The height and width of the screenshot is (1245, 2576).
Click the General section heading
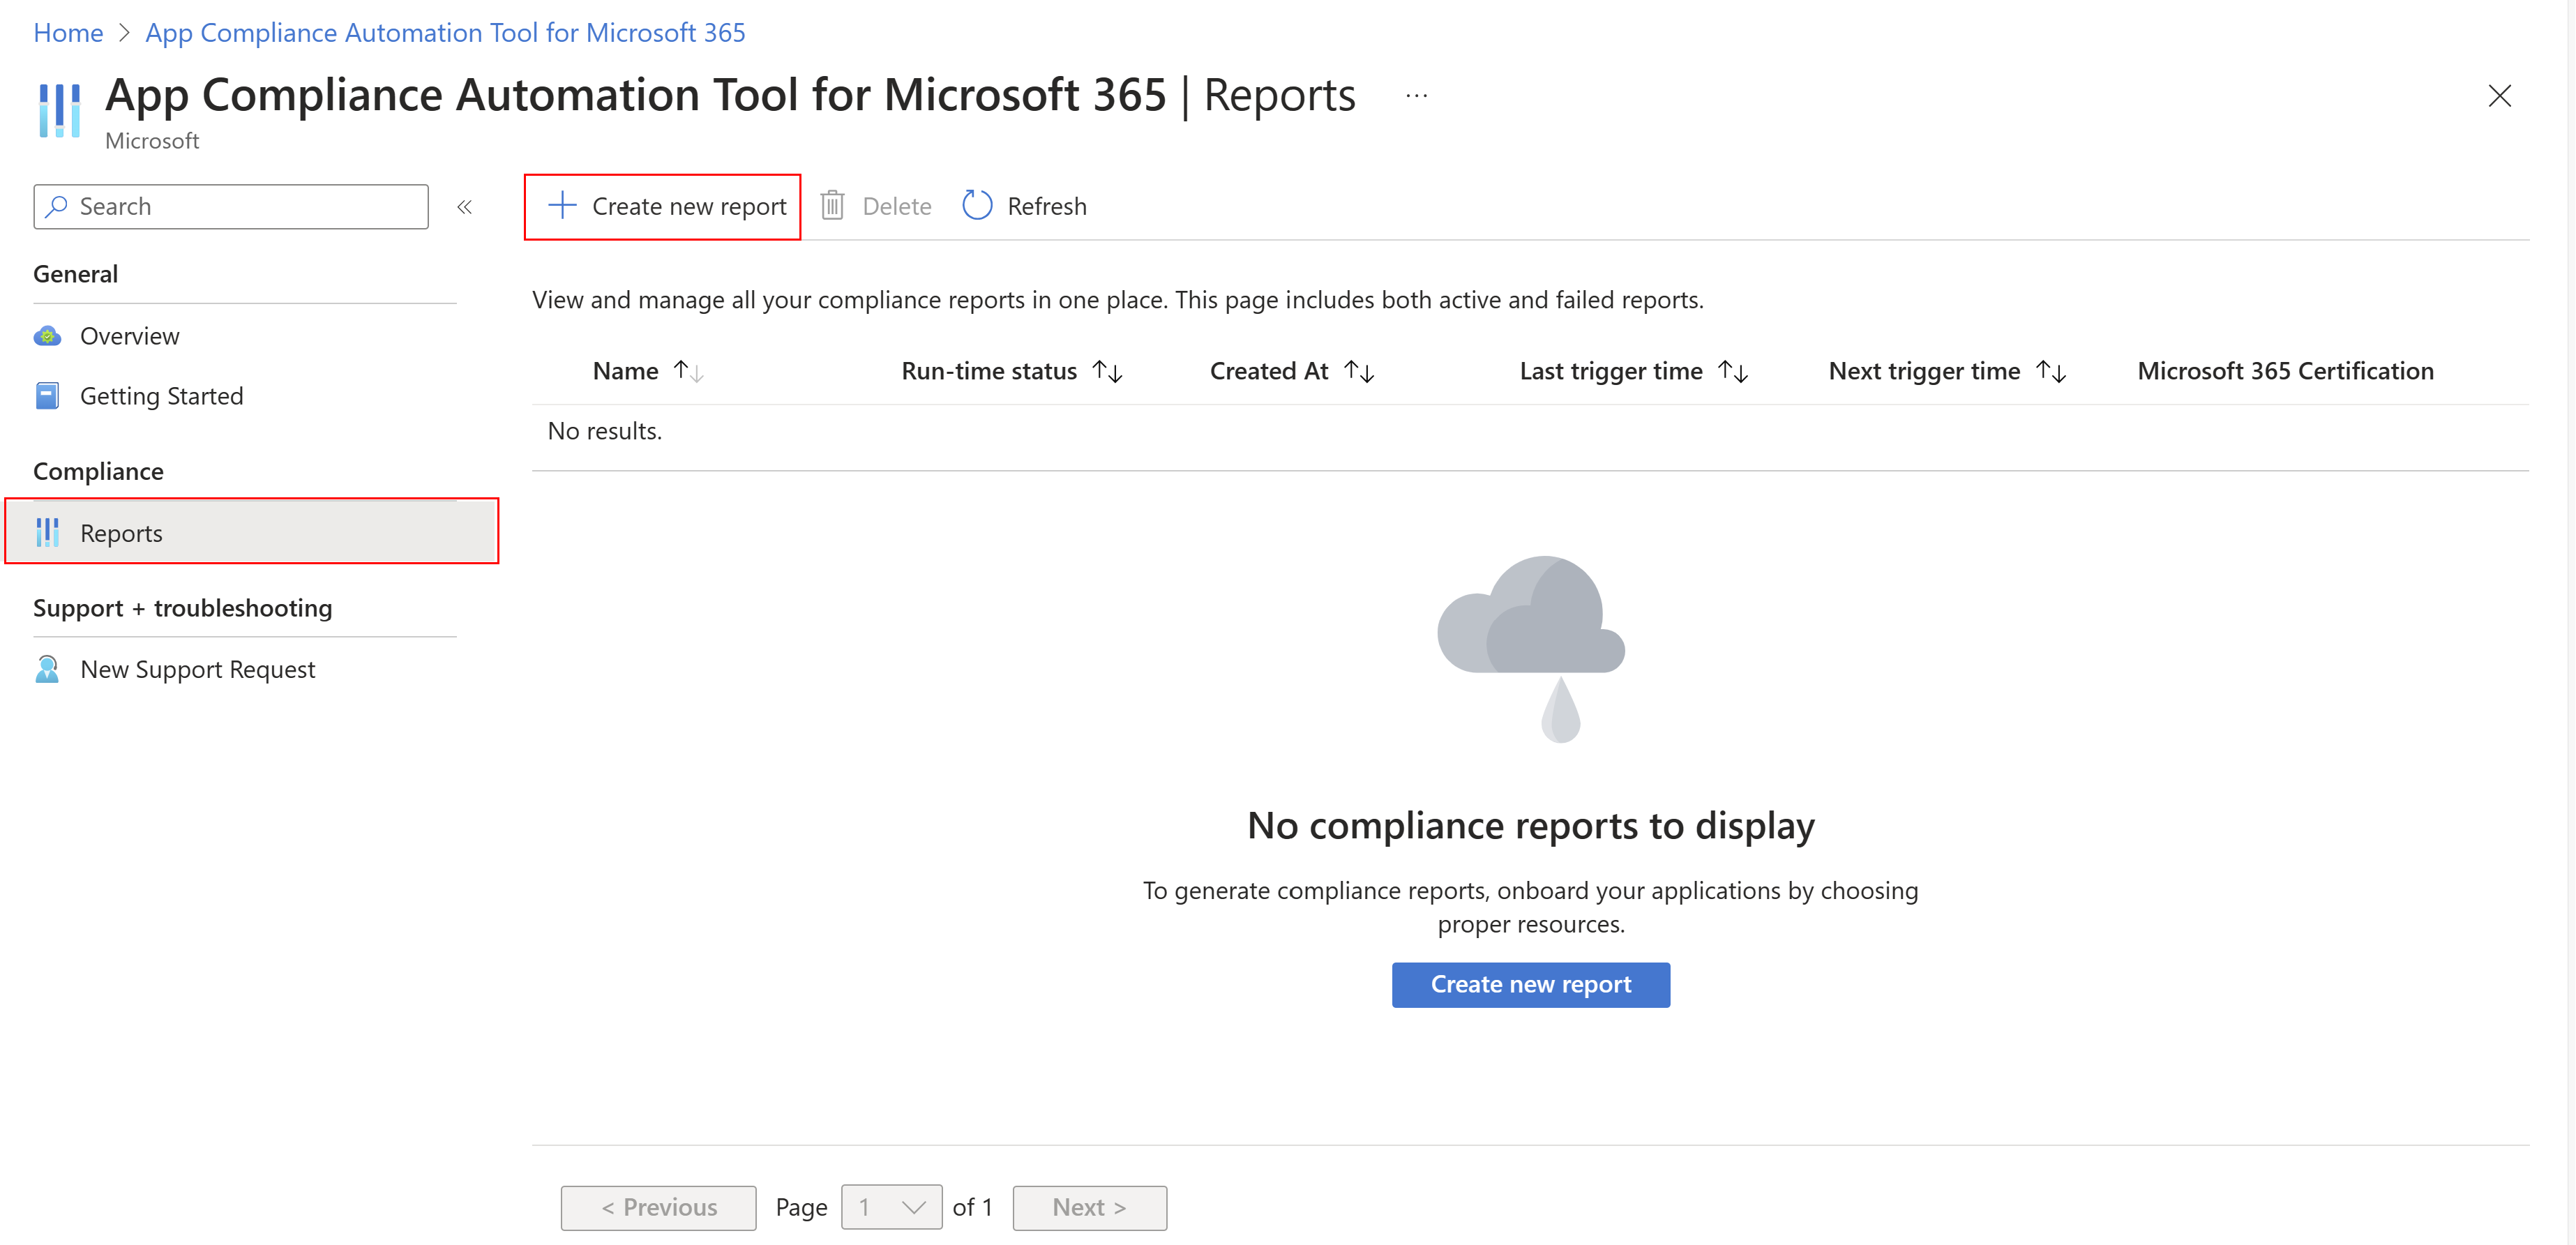coord(76,274)
